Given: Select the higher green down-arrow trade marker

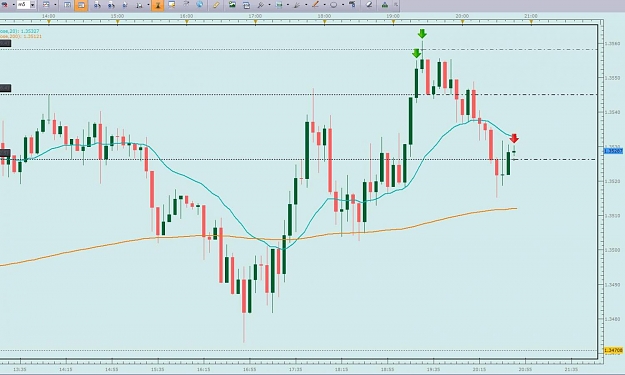Looking at the screenshot, I should [x=422, y=34].
